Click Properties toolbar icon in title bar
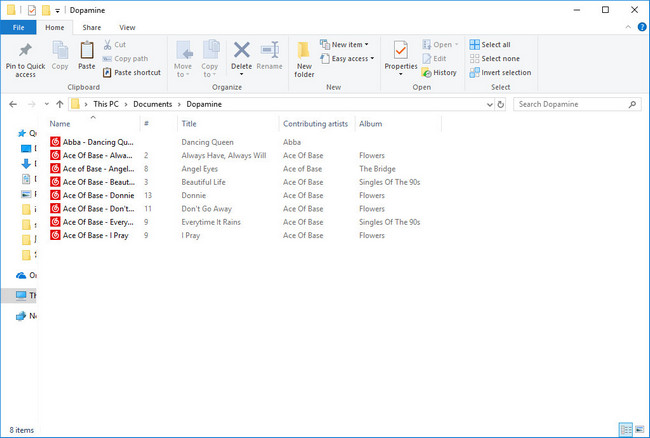The height and width of the screenshot is (438, 650). click(32, 10)
